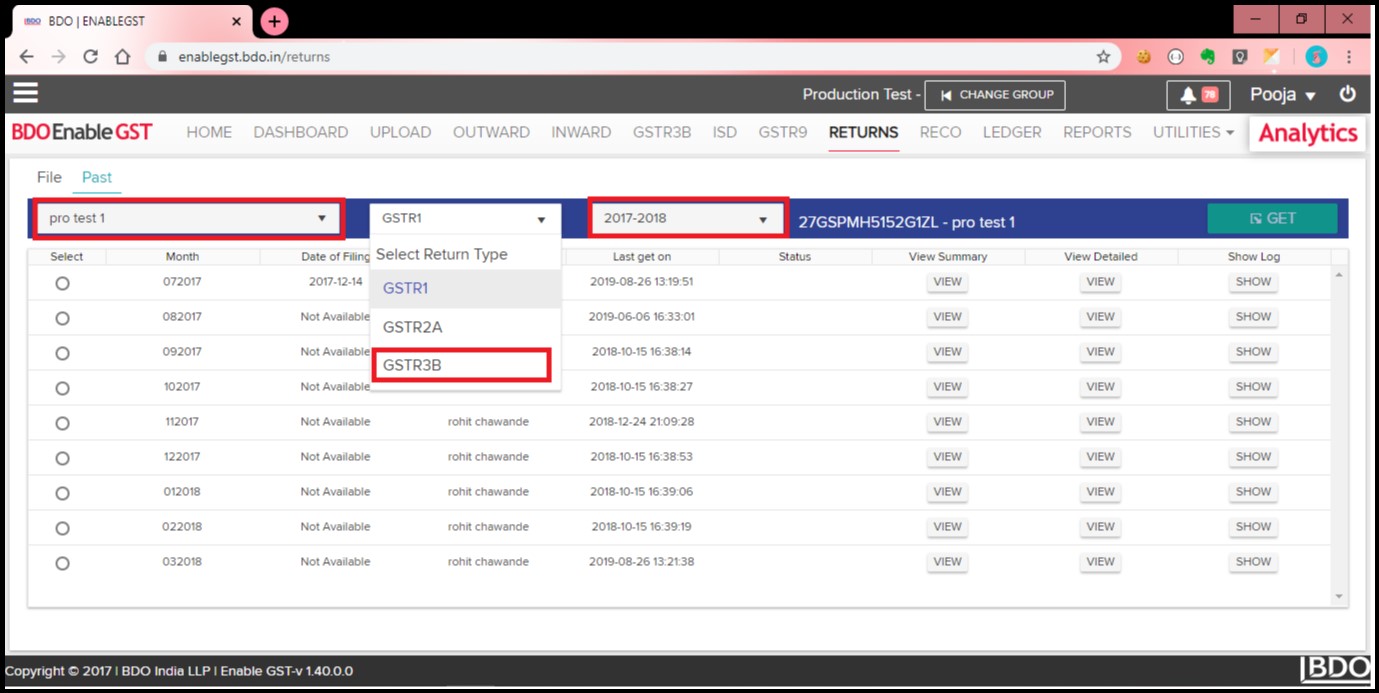Click the power logout icon
Image resolution: width=1379 pixels, height=693 pixels.
pyautogui.click(x=1348, y=94)
